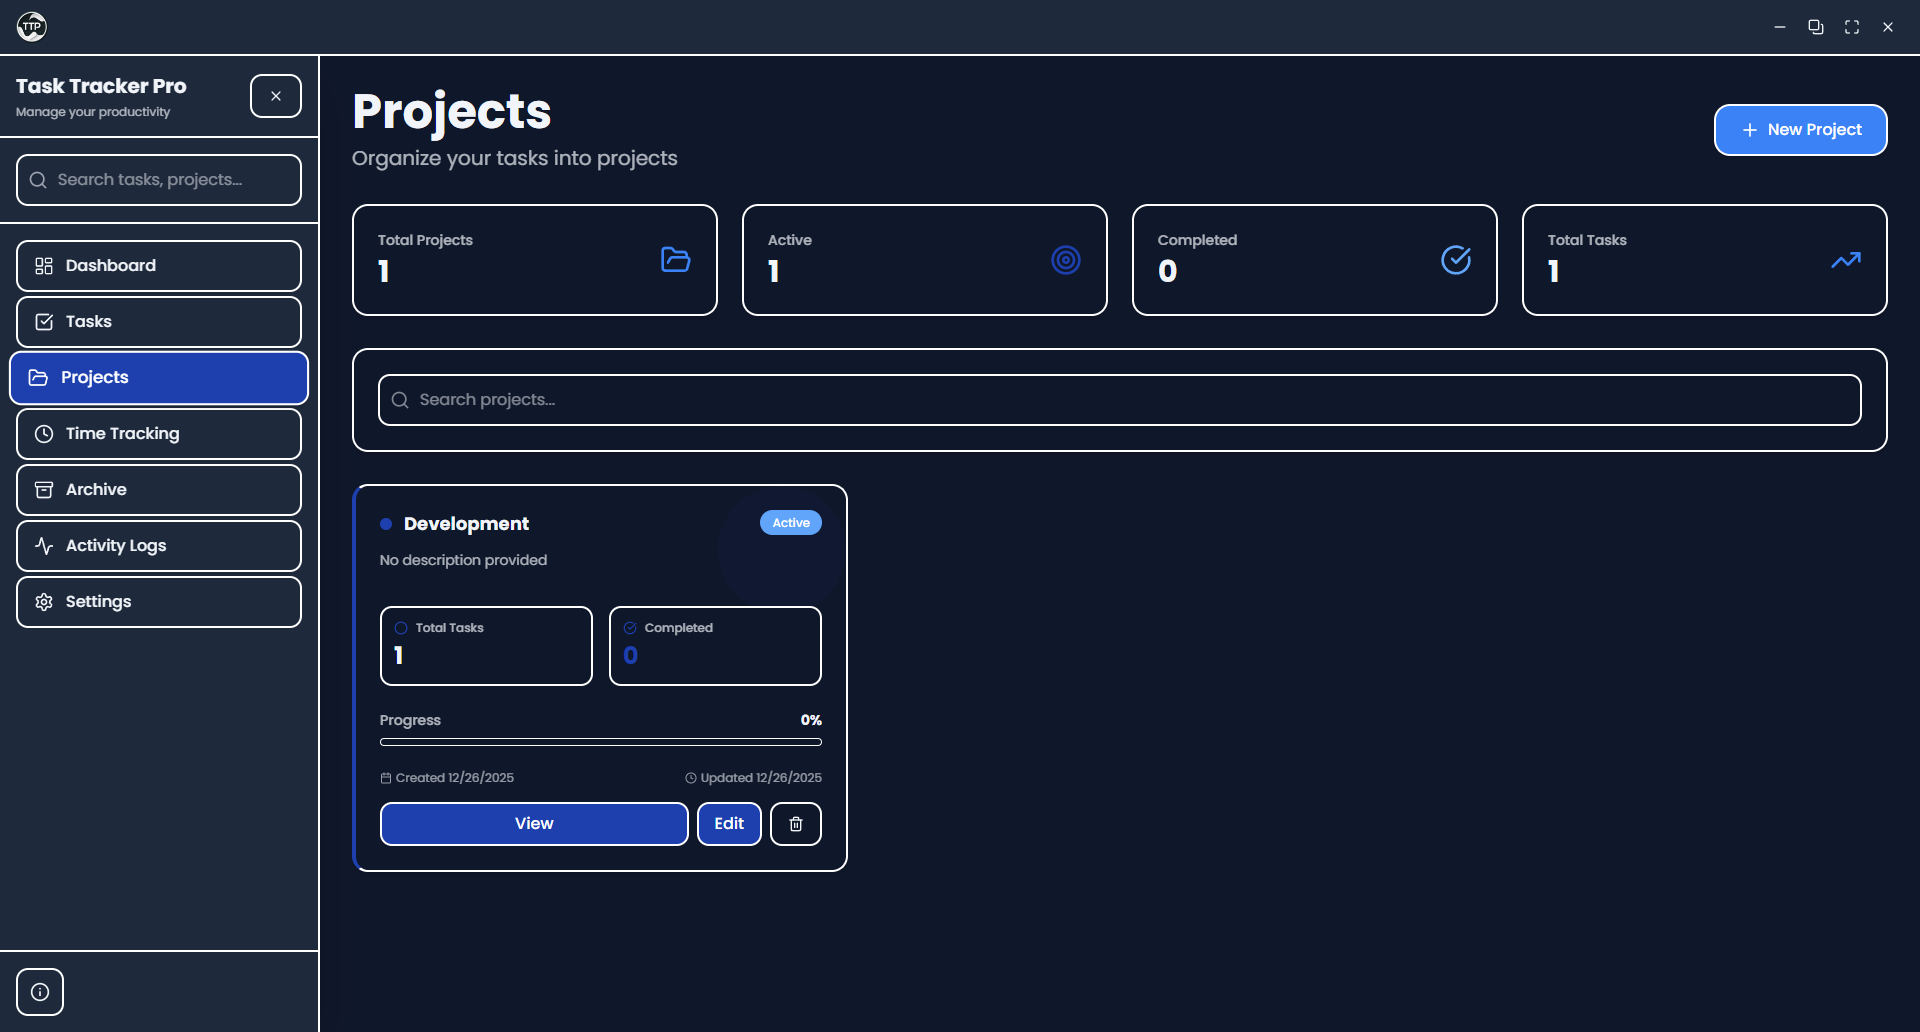Screen dimensions: 1920x1032
Task: Click the Archive box icon
Action: coord(43,489)
